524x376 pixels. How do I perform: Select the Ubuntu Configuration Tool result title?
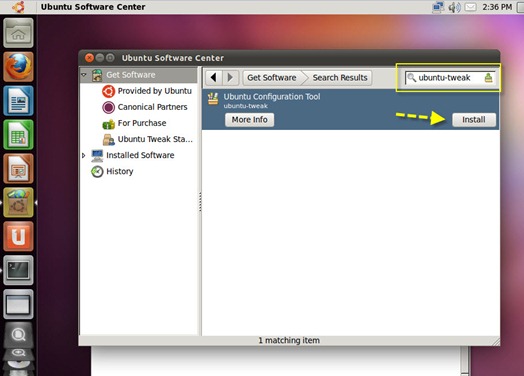click(272, 97)
